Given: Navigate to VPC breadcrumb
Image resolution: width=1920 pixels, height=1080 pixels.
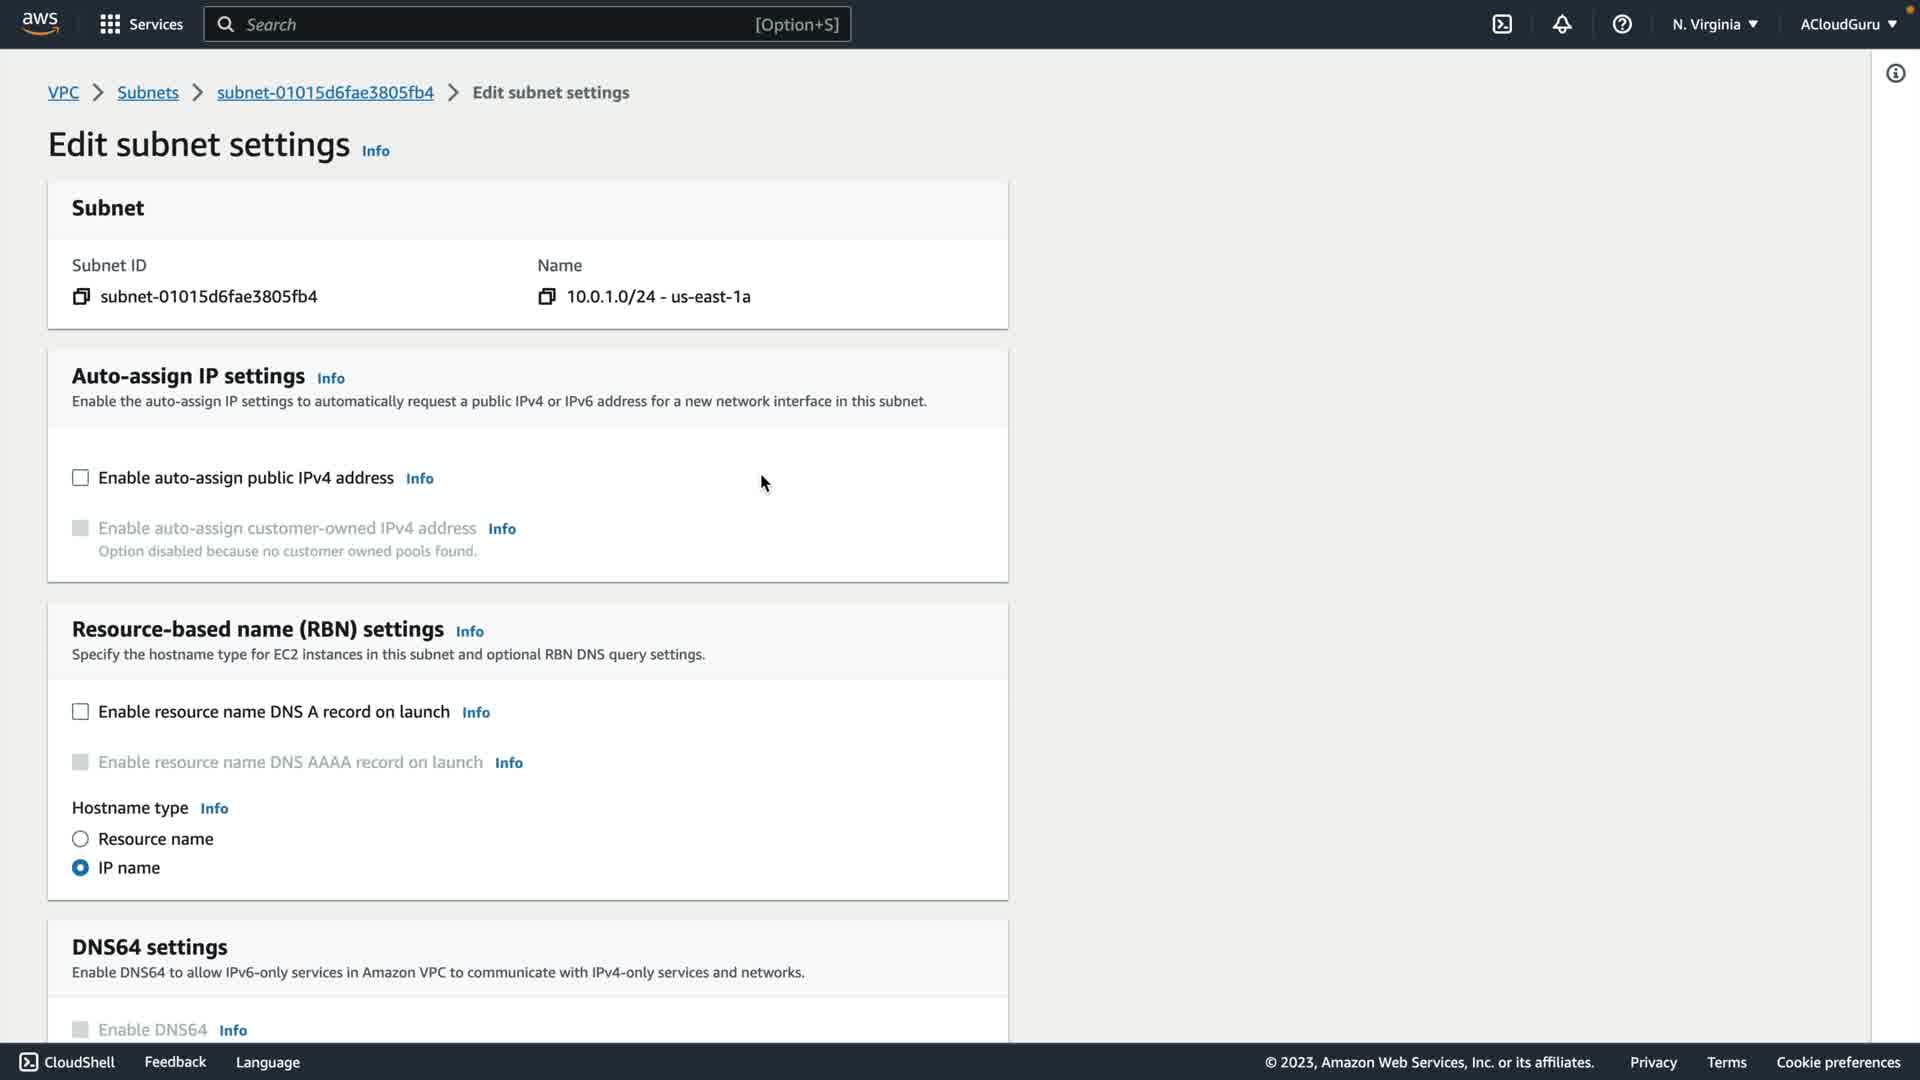Looking at the screenshot, I should coord(63,92).
